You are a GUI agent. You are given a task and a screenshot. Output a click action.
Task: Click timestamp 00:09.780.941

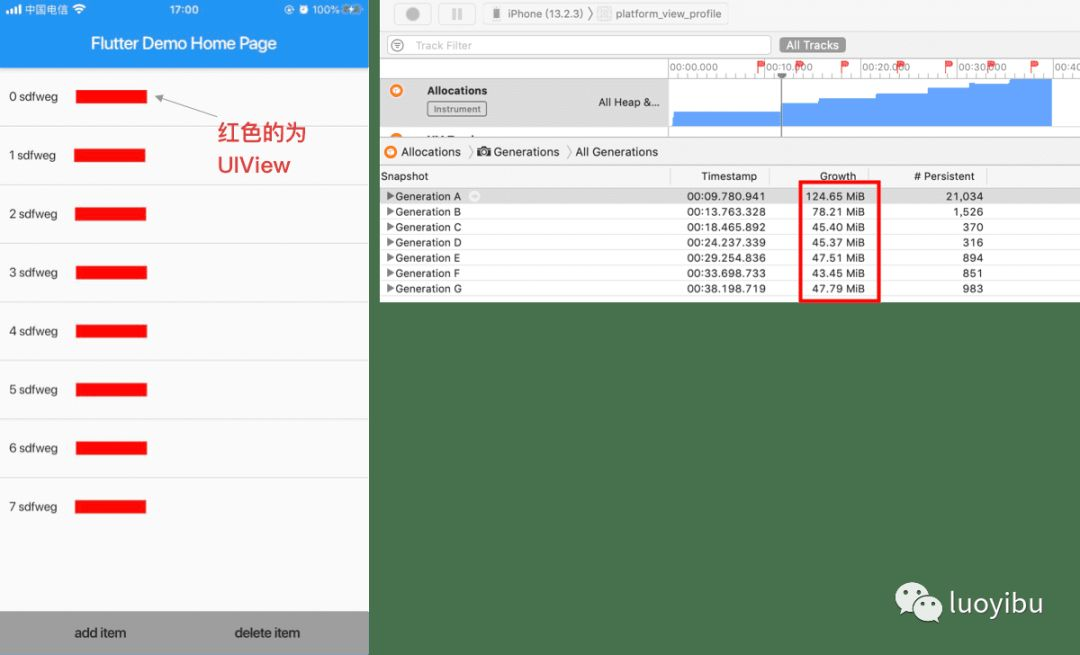pyautogui.click(x=726, y=196)
